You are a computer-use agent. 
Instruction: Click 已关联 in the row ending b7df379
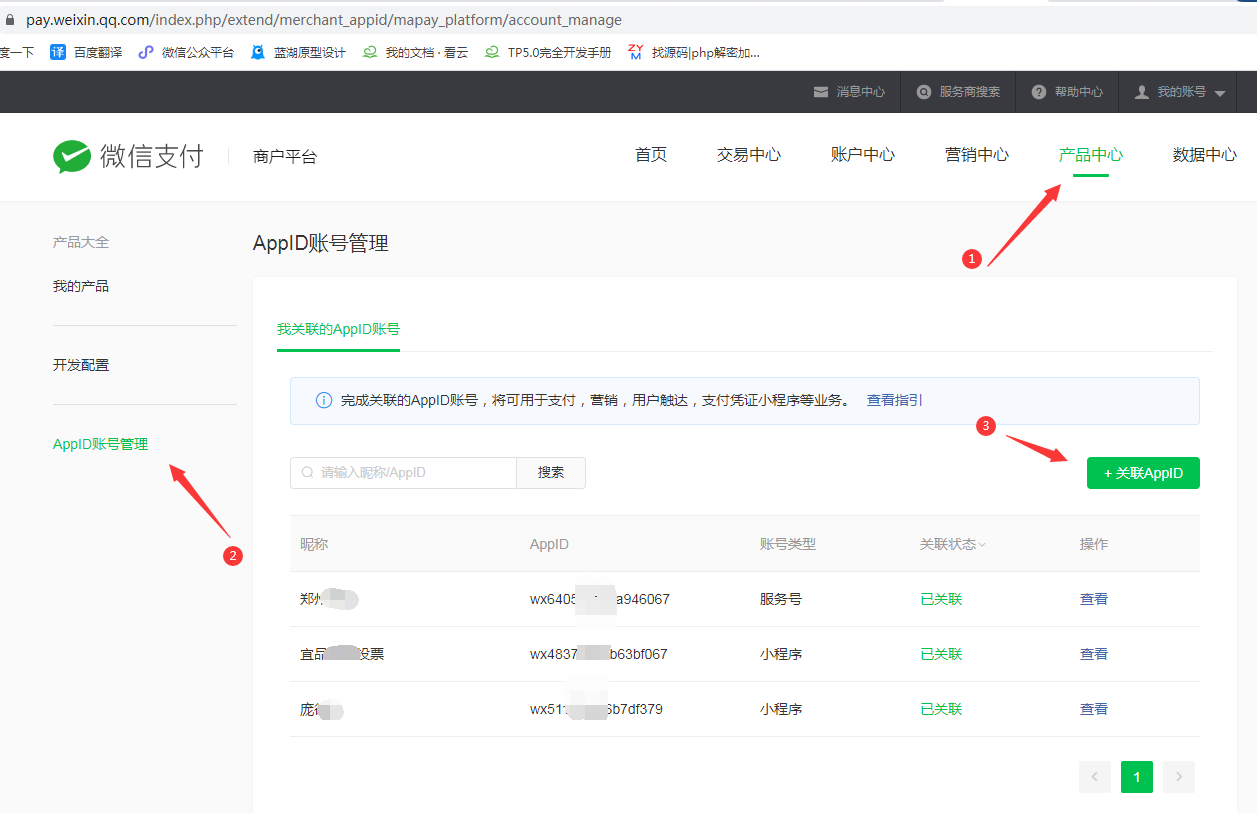[x=941, y=709]
